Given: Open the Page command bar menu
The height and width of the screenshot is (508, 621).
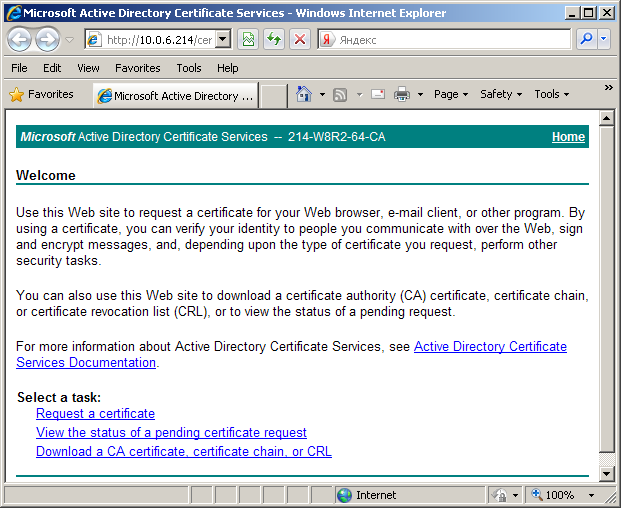Looking at the screenshot, I should pyautogui.click(x=451, y=94).
